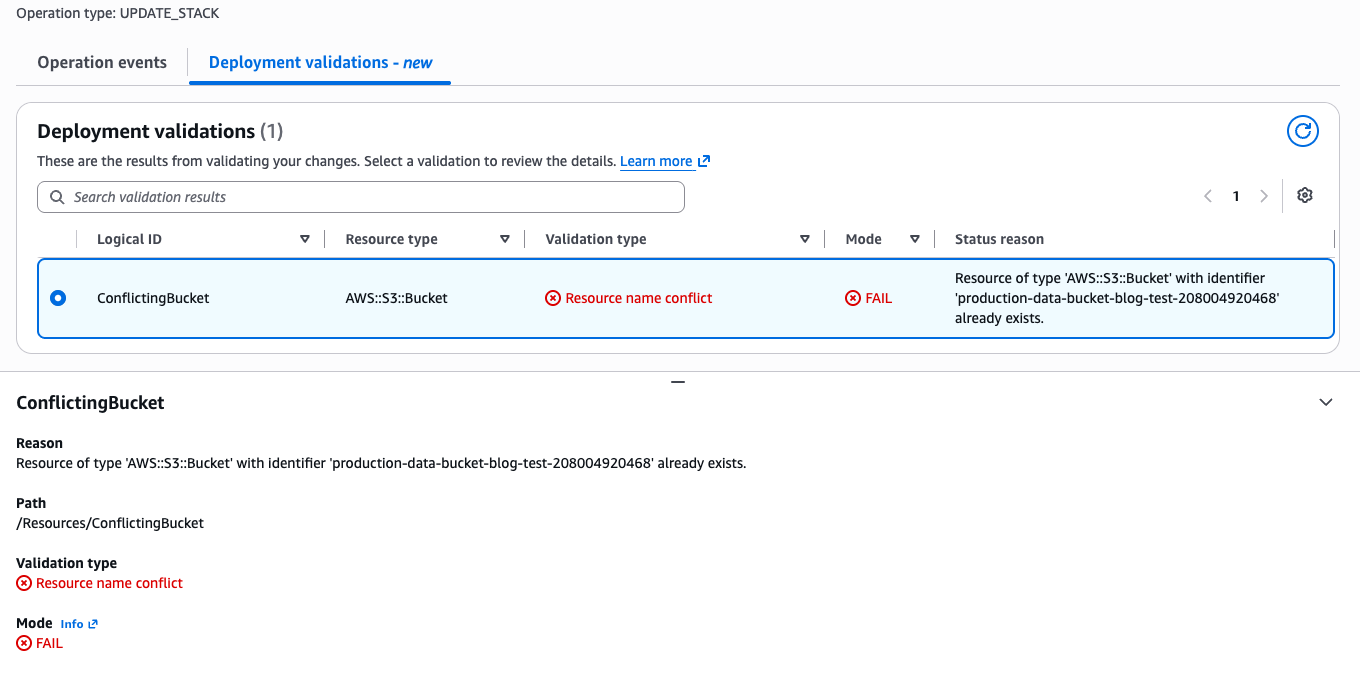Focus the Search validation results field

(361, 197)
